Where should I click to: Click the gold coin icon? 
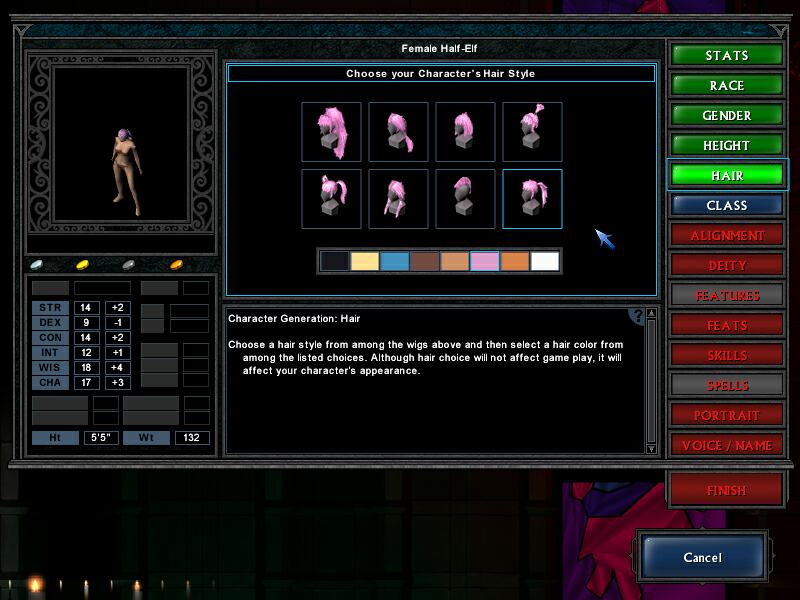83,265
